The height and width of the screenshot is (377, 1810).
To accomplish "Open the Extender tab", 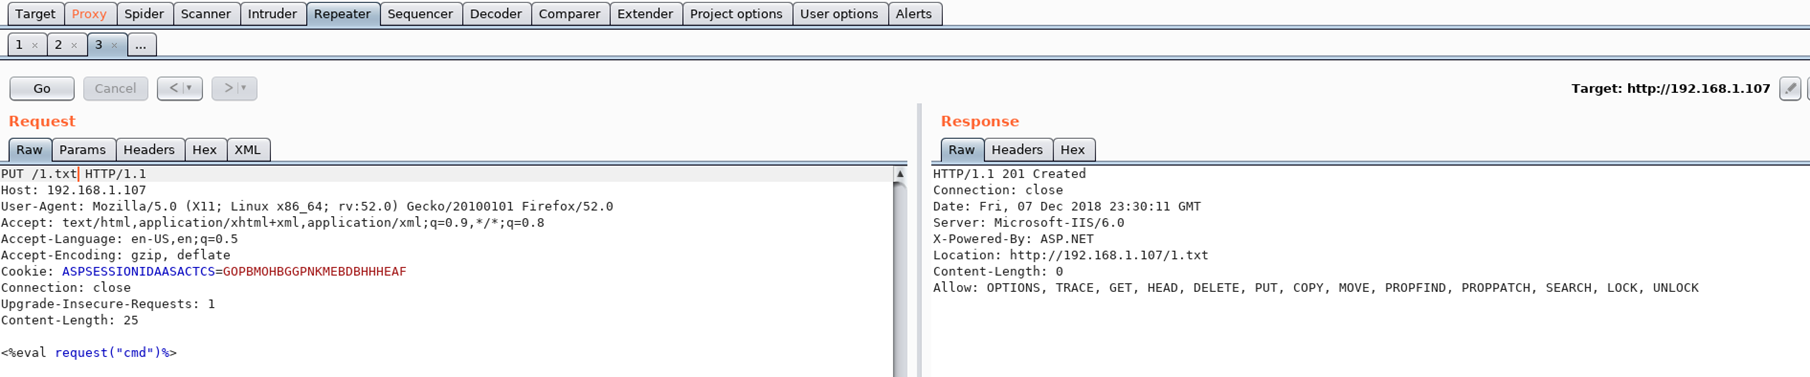I will (x=645, y=14).
